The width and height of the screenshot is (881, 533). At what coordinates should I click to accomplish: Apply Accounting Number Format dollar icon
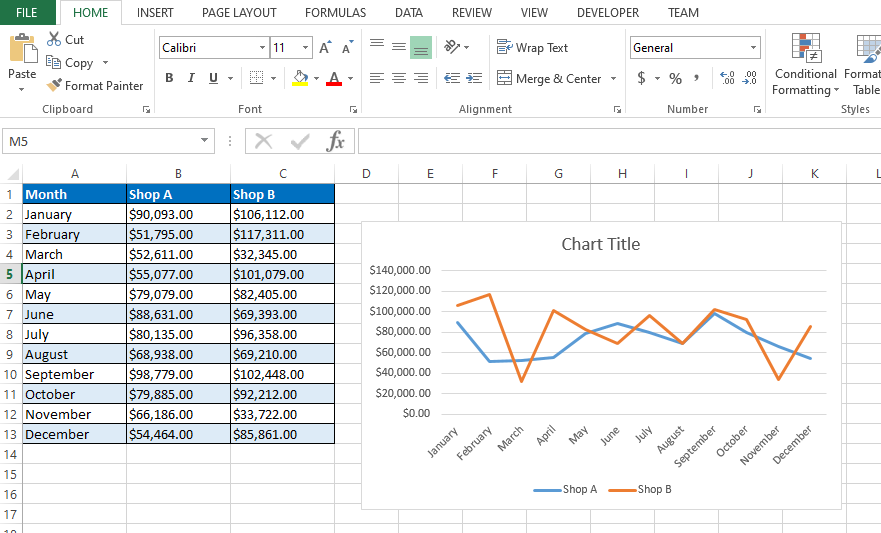pos(641,78)
